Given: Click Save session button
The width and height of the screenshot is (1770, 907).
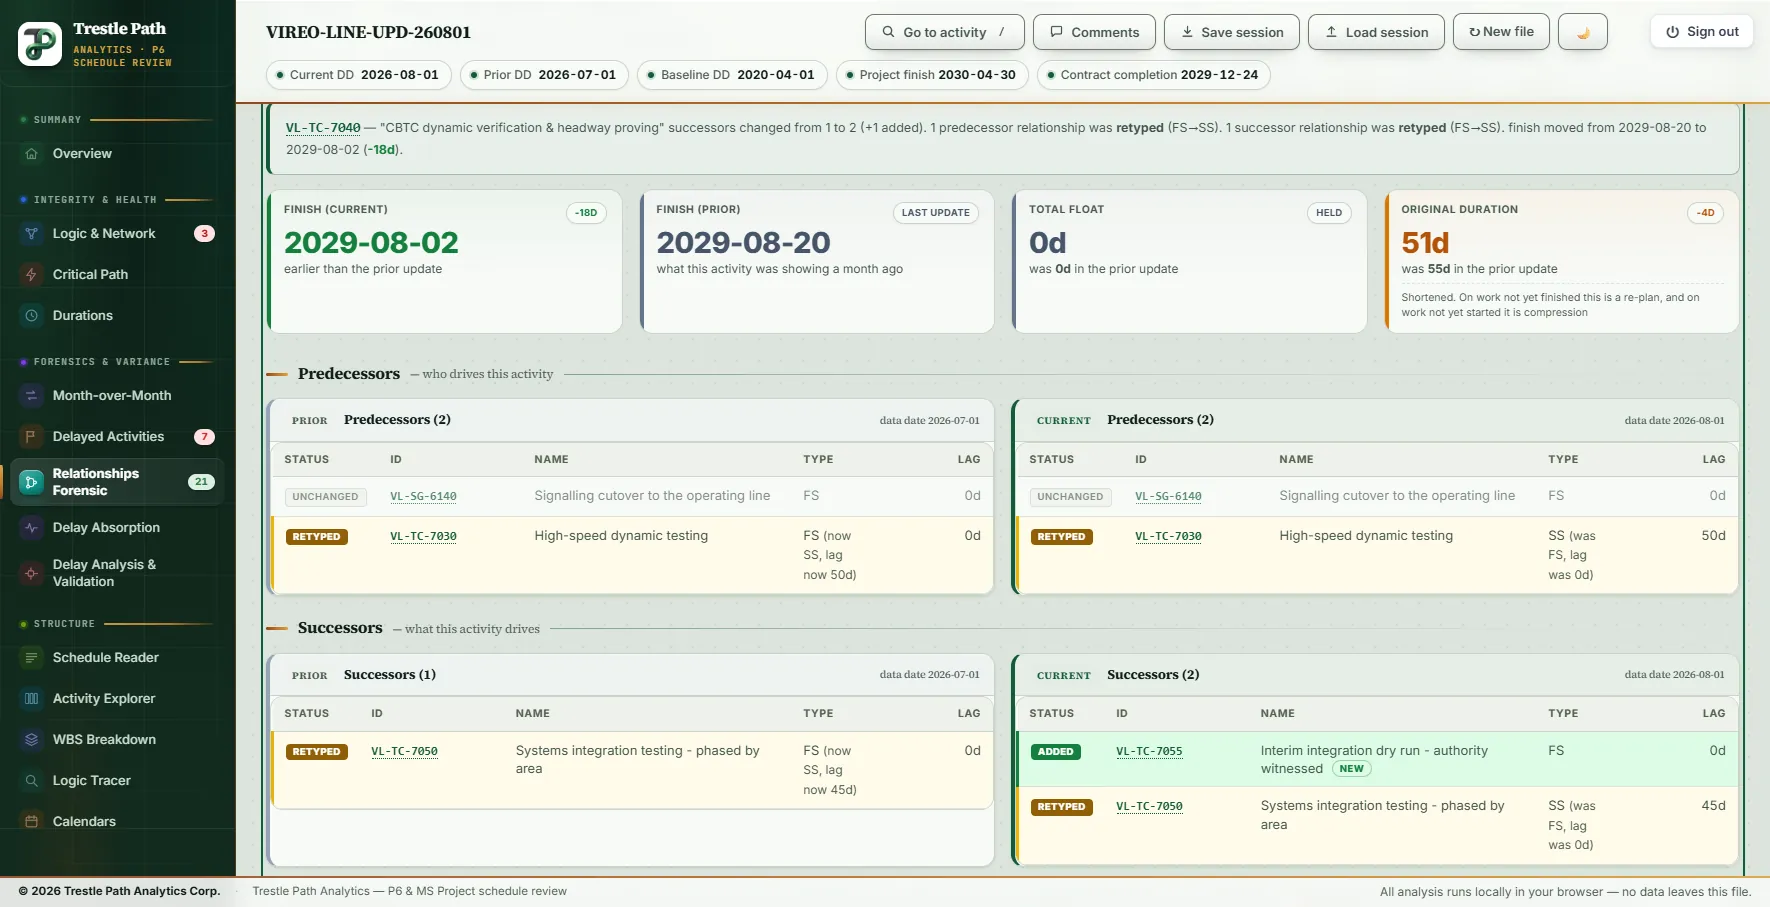Looking at the screenshot, I should 1232,32.
